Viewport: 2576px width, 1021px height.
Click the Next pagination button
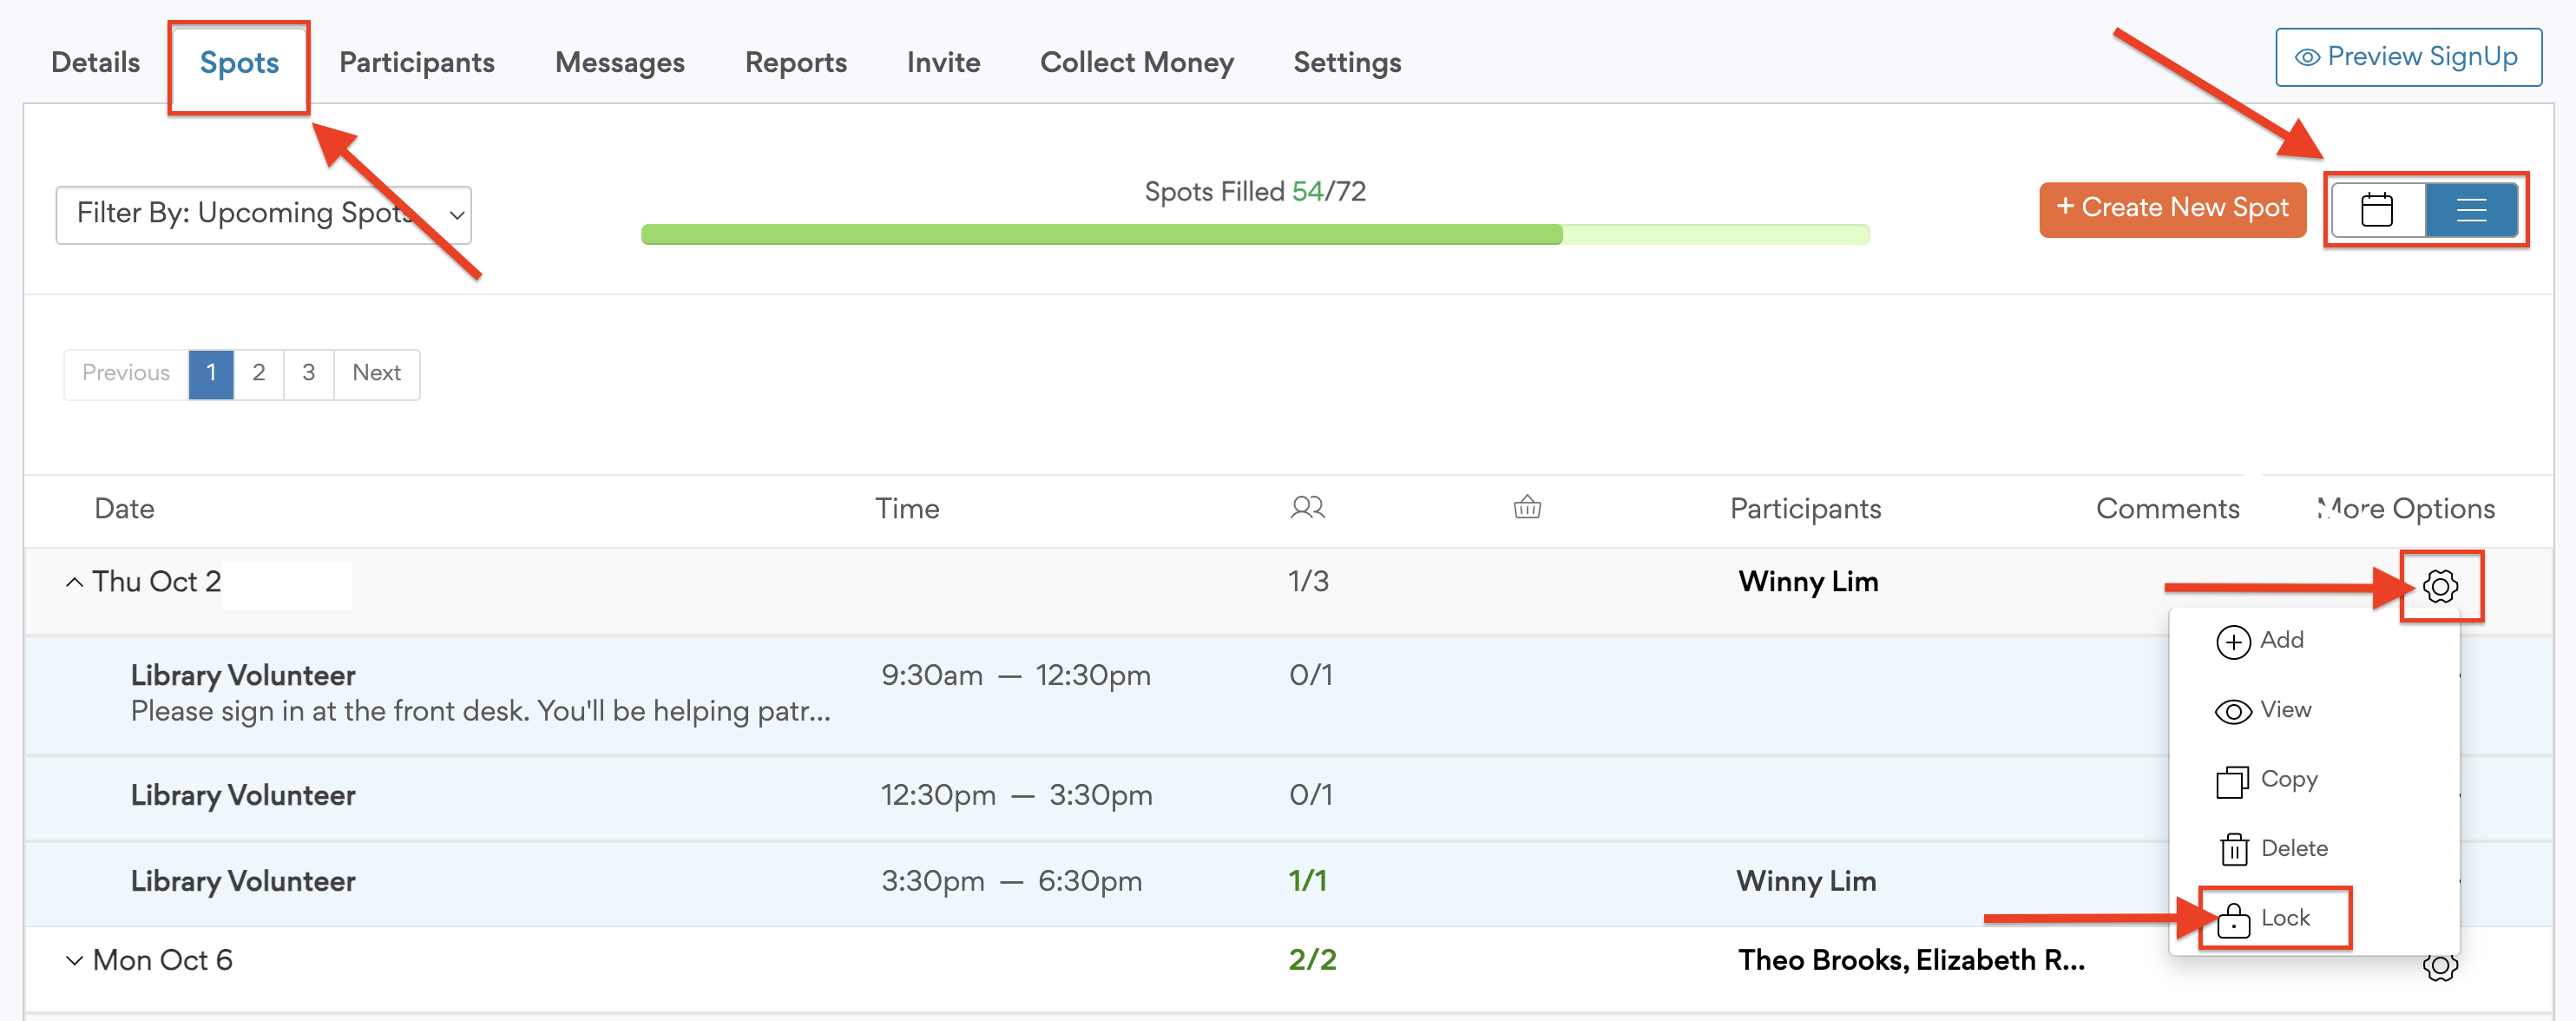376,373
